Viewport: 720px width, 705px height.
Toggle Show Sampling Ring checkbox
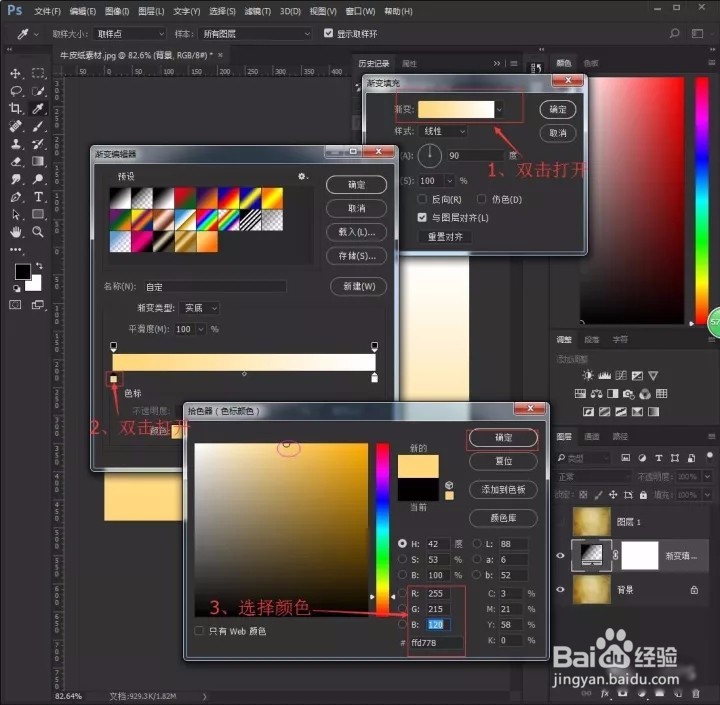(328, 33)
